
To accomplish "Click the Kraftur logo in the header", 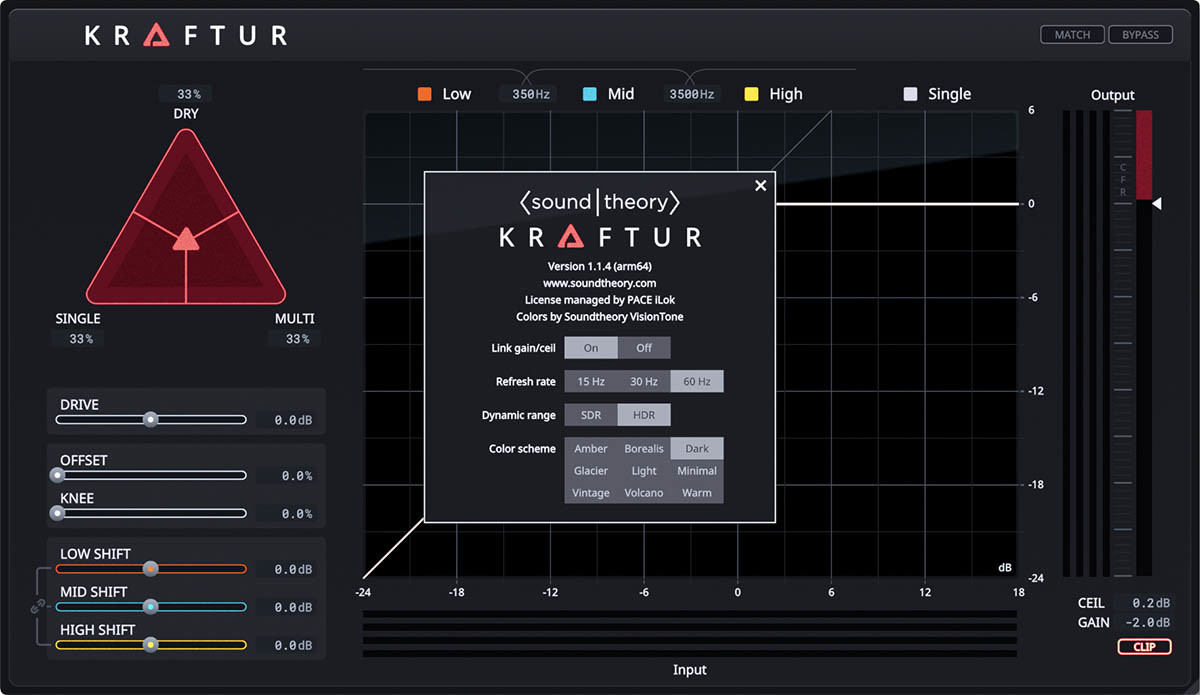I will [186, 36].
